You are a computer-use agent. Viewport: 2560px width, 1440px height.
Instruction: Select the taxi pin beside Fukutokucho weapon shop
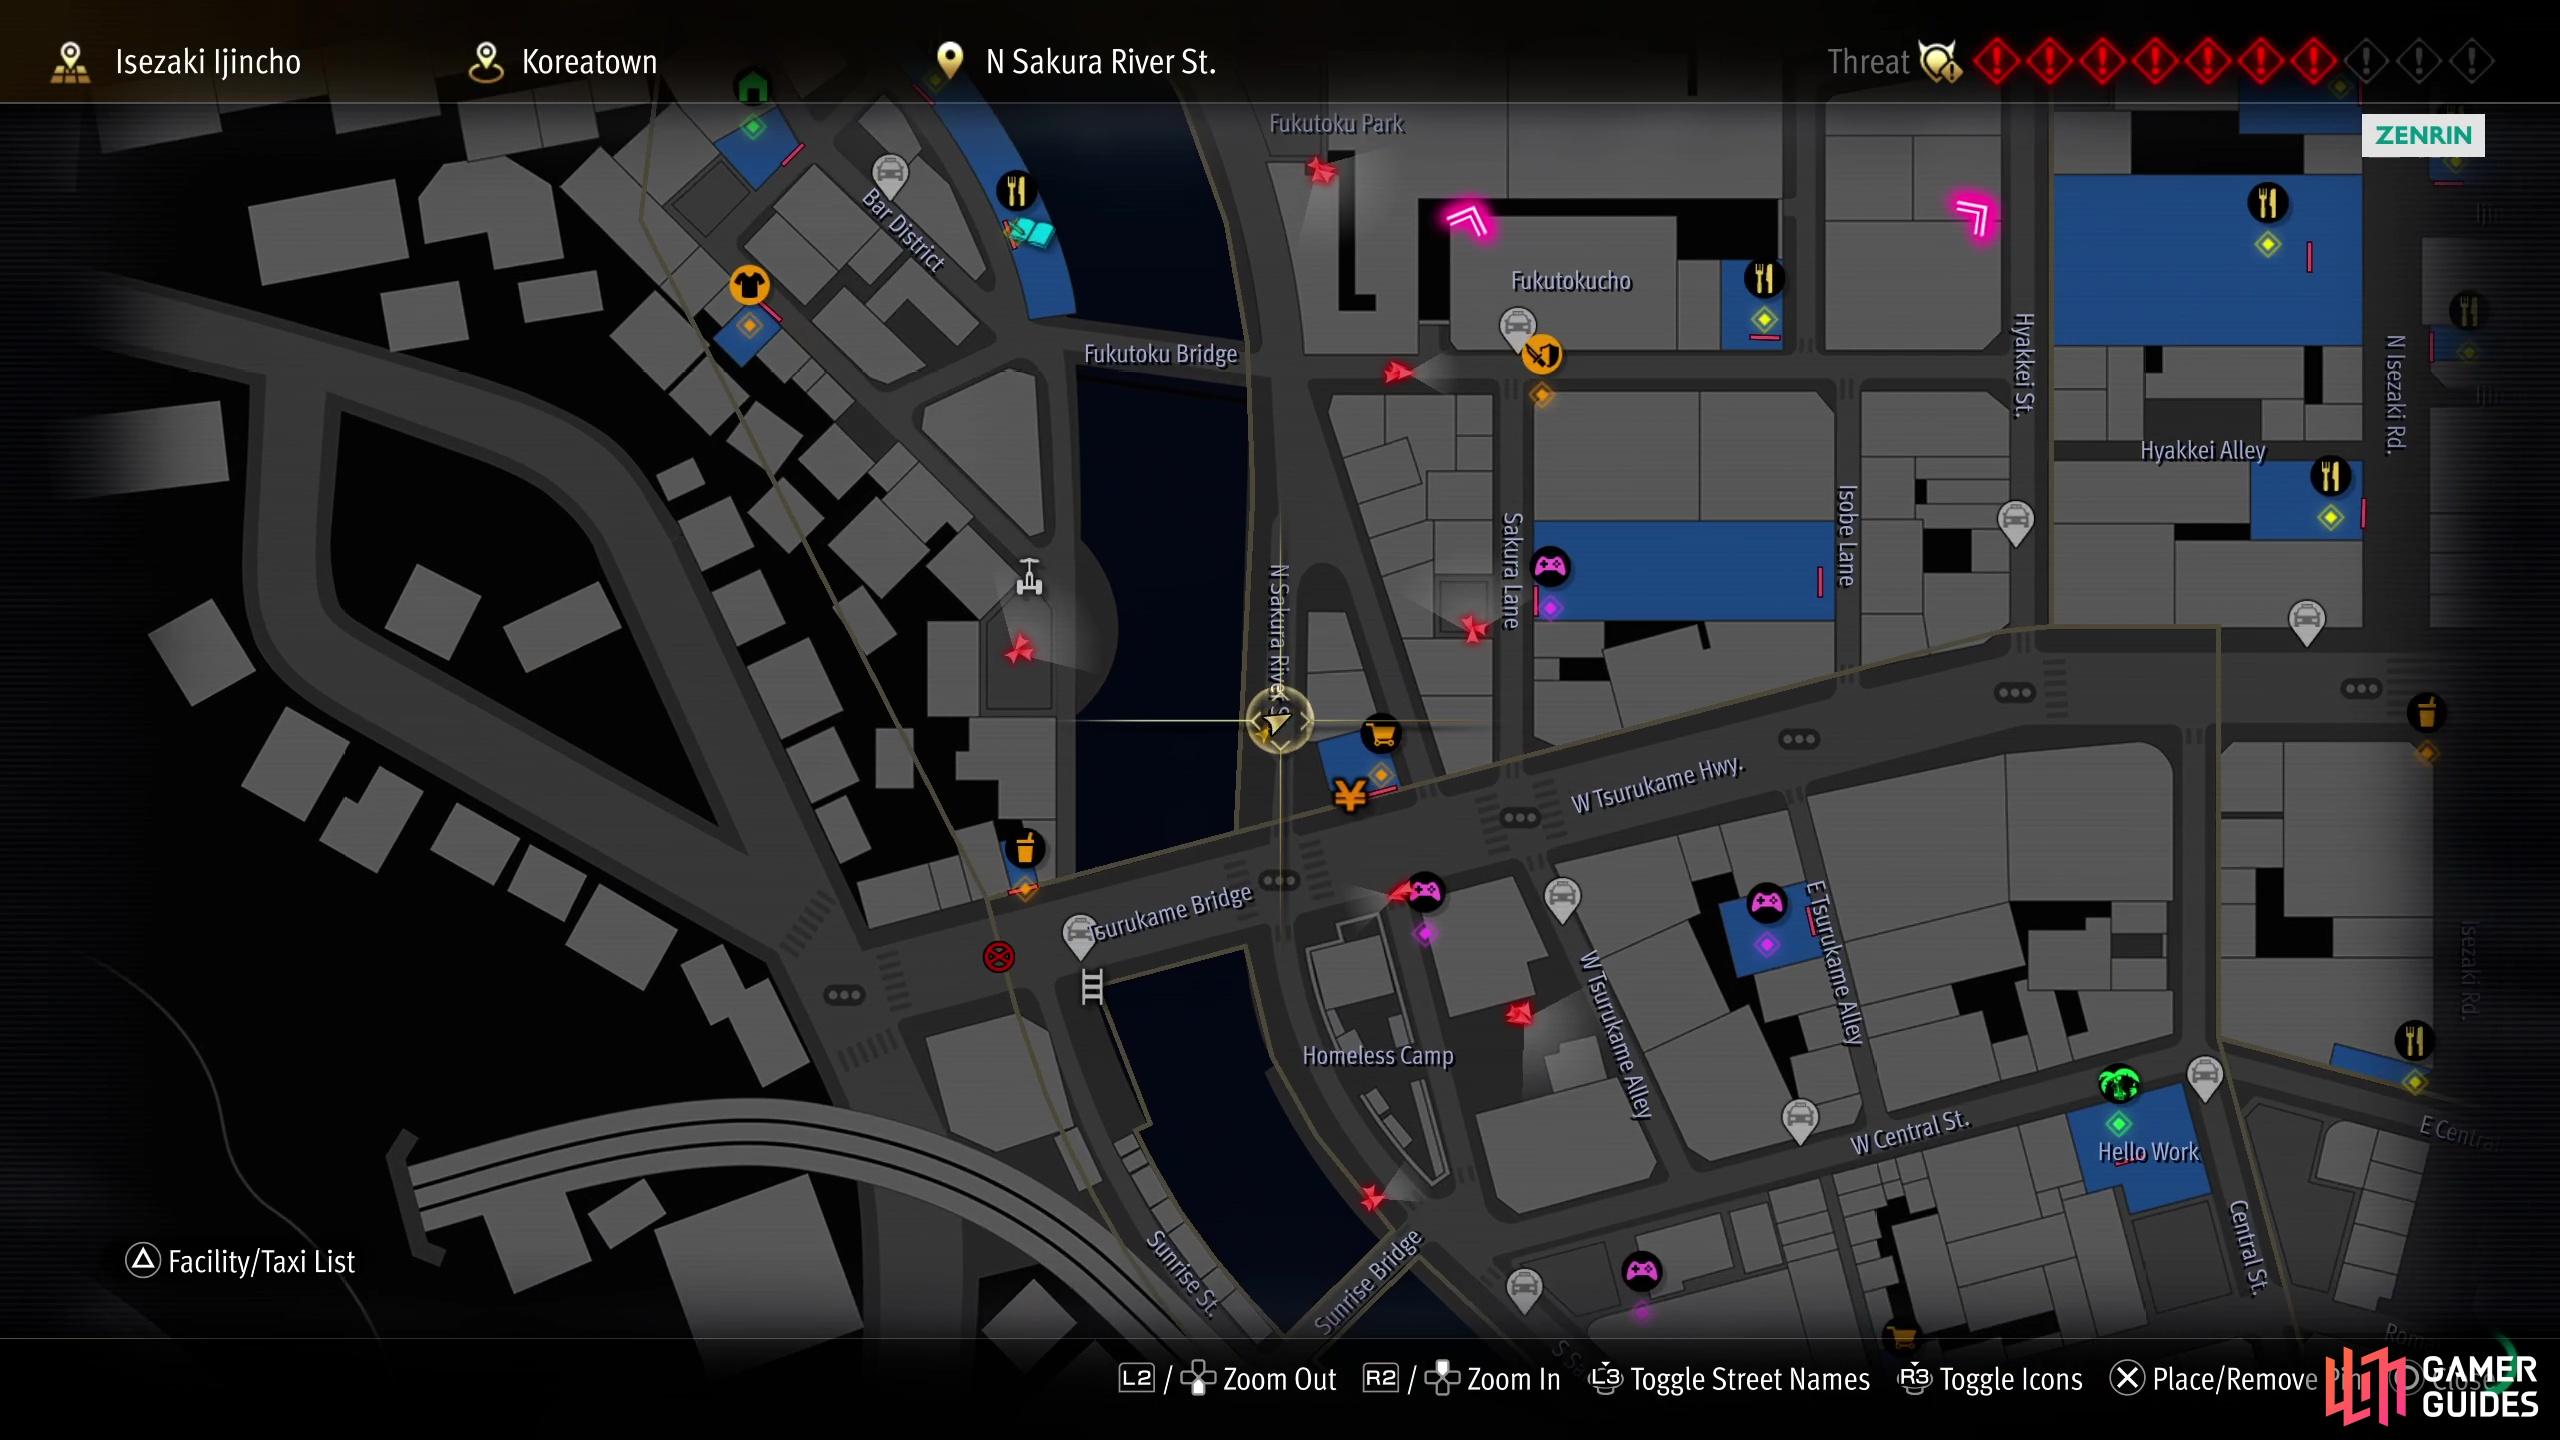pyautogui.click(x=1517, y=328)
